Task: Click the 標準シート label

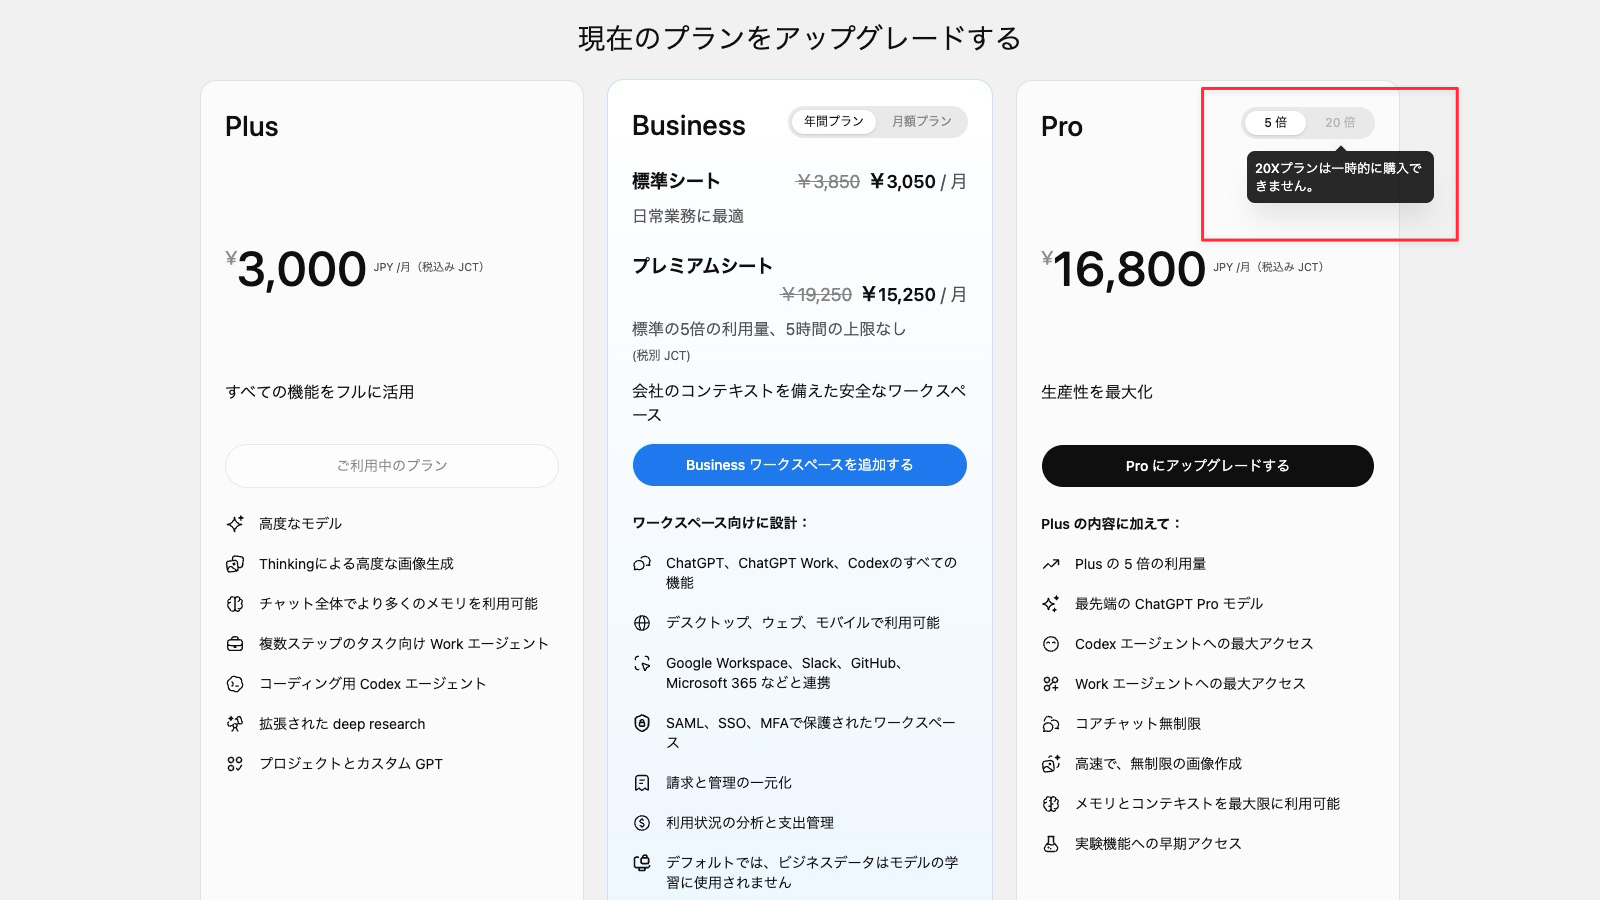Action: (x=676, y=181)
